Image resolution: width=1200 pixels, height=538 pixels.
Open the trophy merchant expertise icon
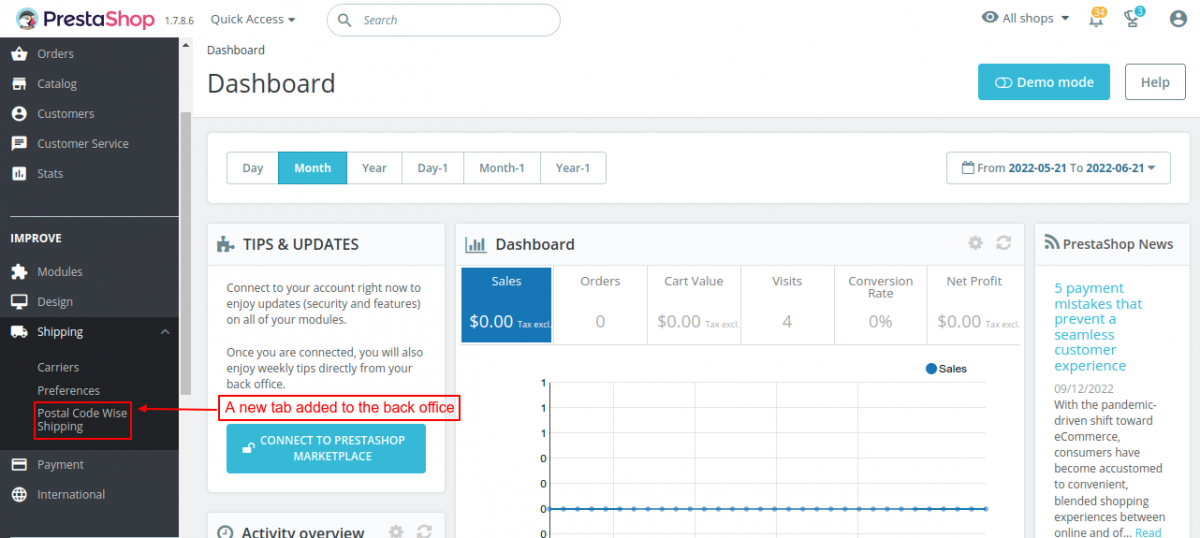(1132, 19)
